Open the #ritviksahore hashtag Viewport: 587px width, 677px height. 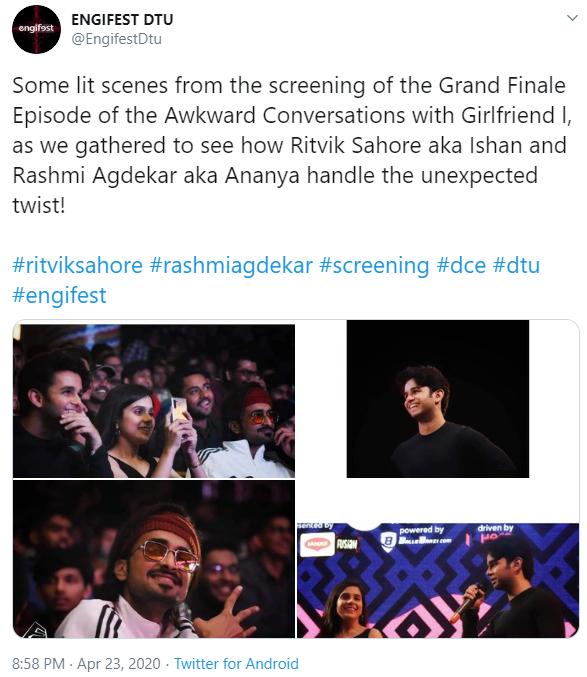(78, 265)
